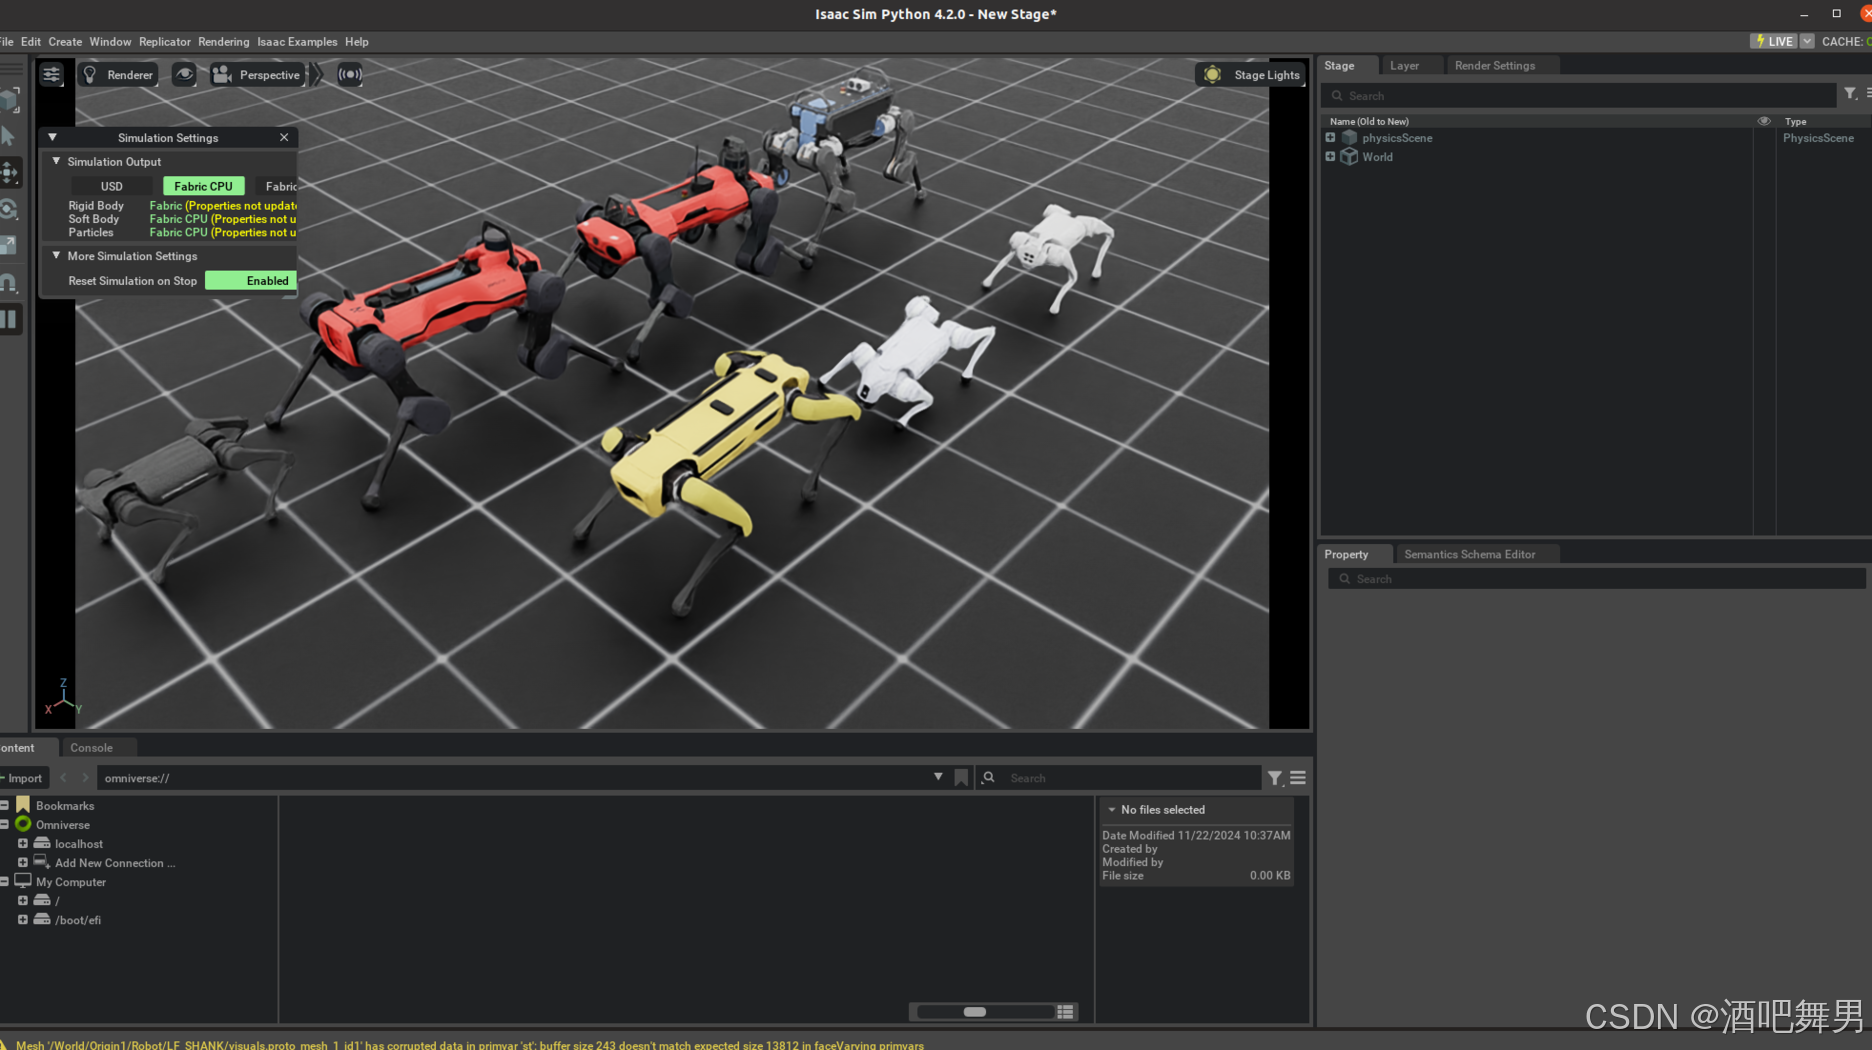Sort by Name (Old to New) header
Viewport: 1872px width, 1050px height.
[x=1369, y=122]
